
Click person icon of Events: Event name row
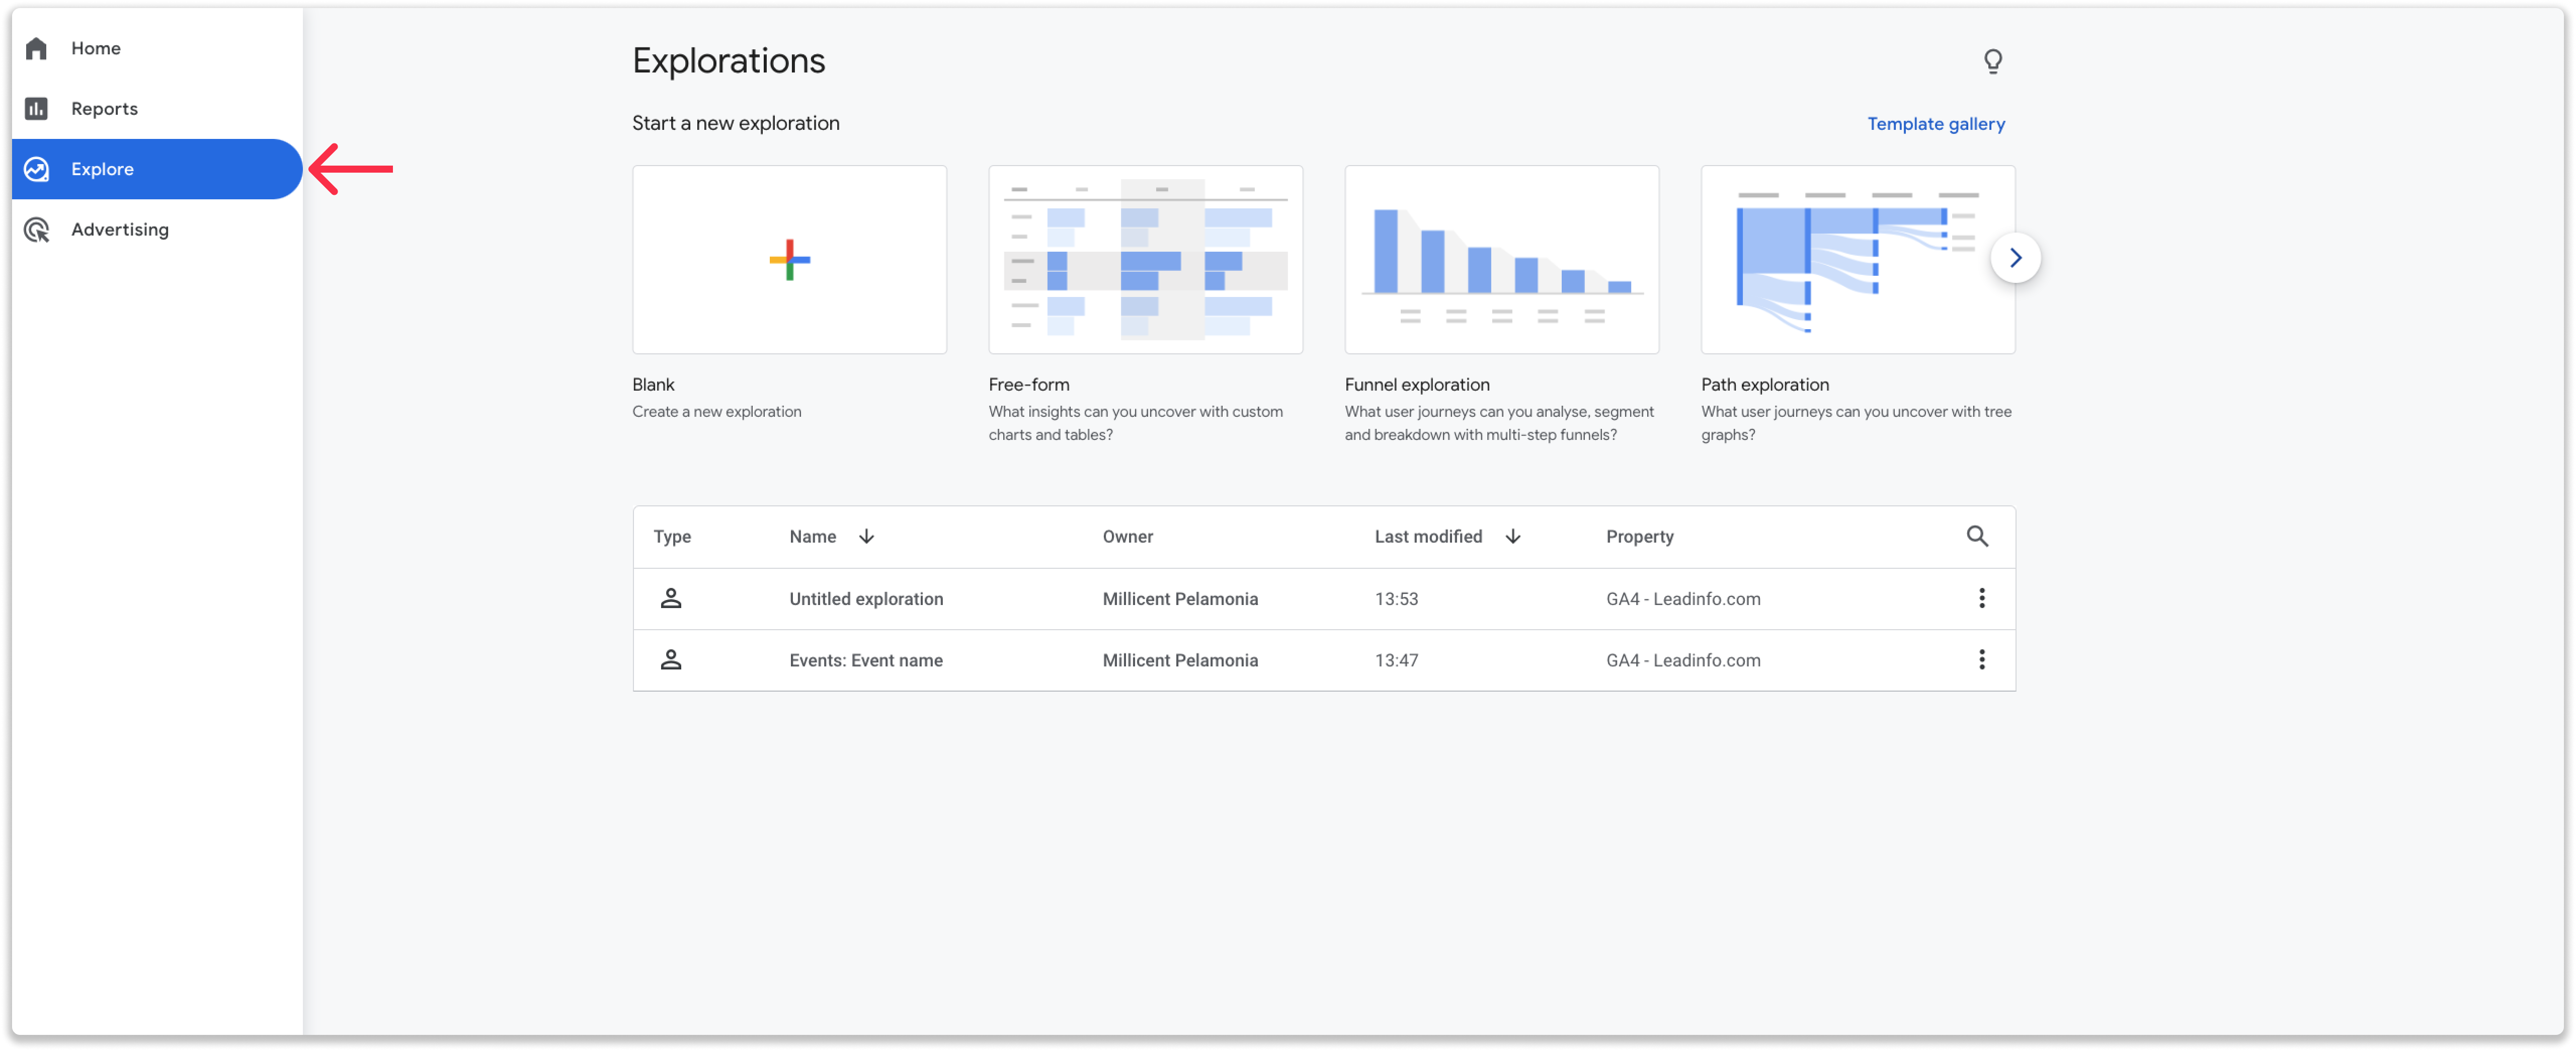coord(671,659)
